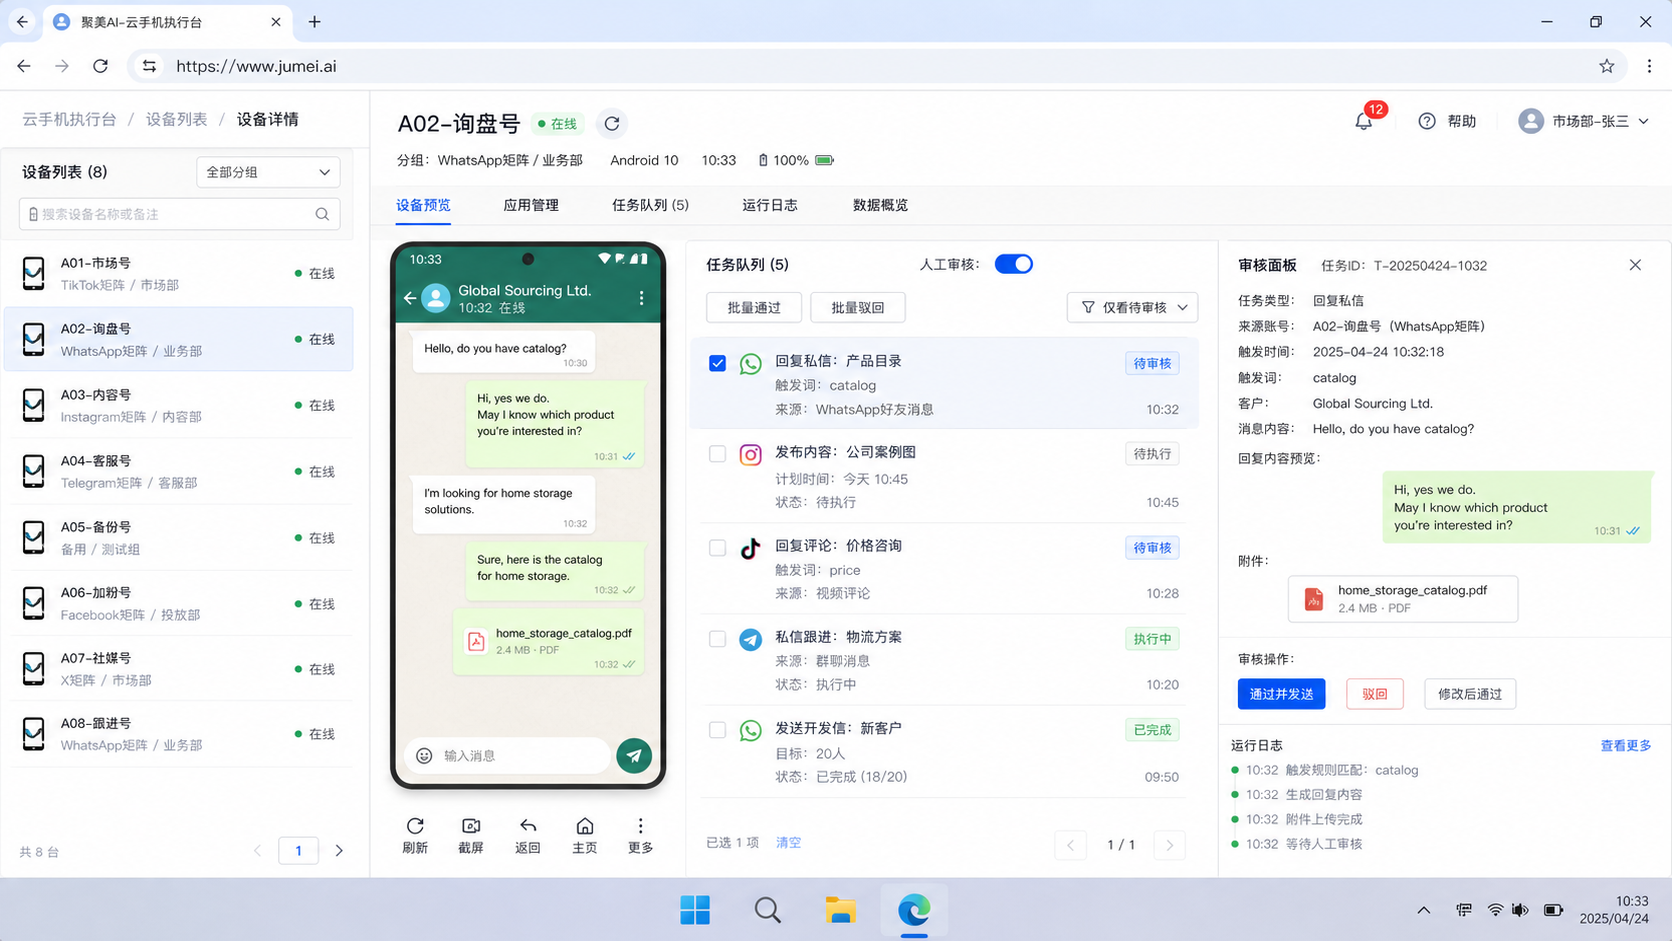The width and height of the screenshot is (1672, 941).
Task: Go to phone home via 主页 icon
Action: (x=585, y=826)
